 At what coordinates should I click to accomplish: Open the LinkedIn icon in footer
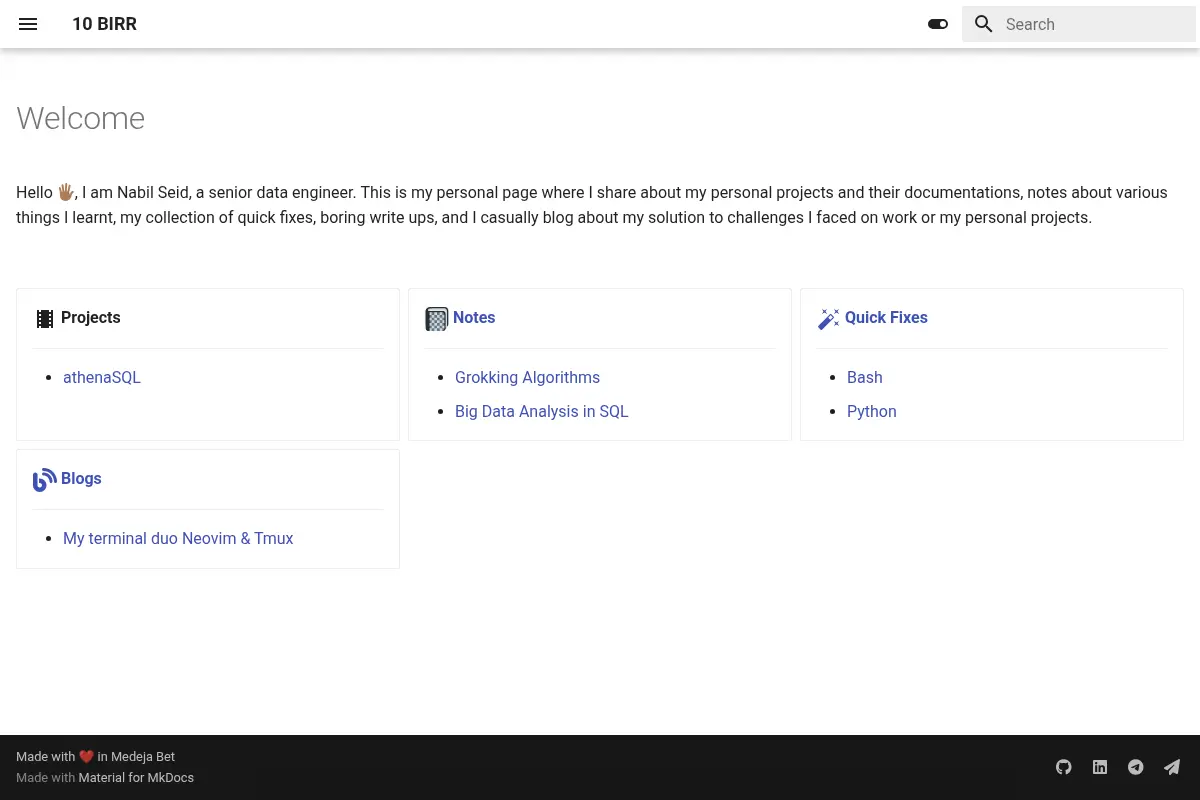tap(1100, 767)
